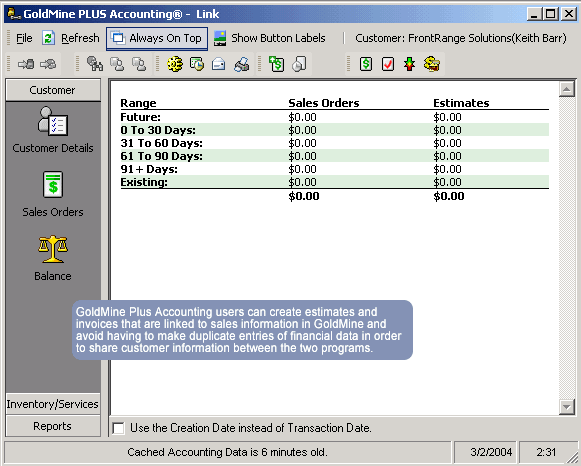581x466 pixels.
Task: Click the '31 To 60 Days:' row label
Action: click(162, 143)
